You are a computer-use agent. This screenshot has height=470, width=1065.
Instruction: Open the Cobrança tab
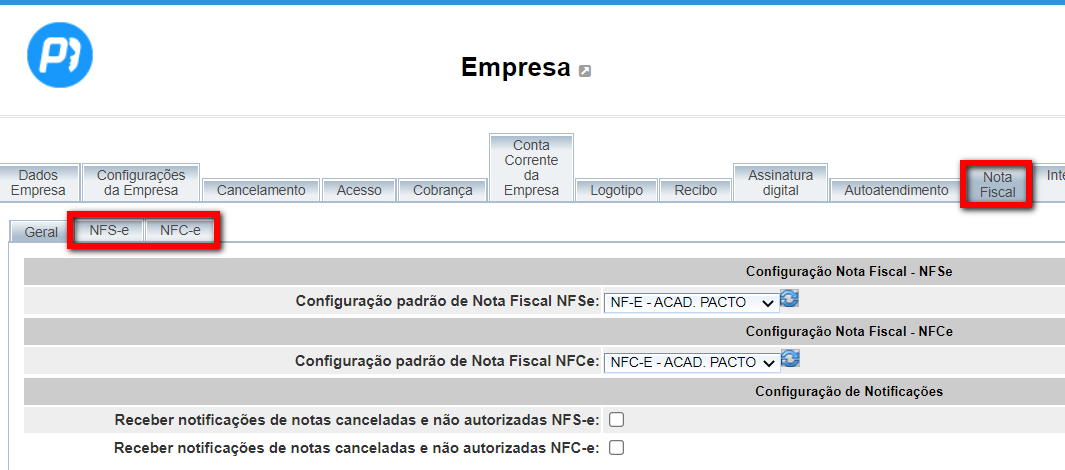pos(442,190)
